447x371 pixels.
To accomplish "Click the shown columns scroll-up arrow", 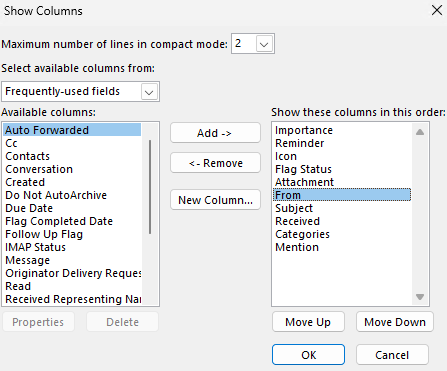I will click(x=420, y=132).
